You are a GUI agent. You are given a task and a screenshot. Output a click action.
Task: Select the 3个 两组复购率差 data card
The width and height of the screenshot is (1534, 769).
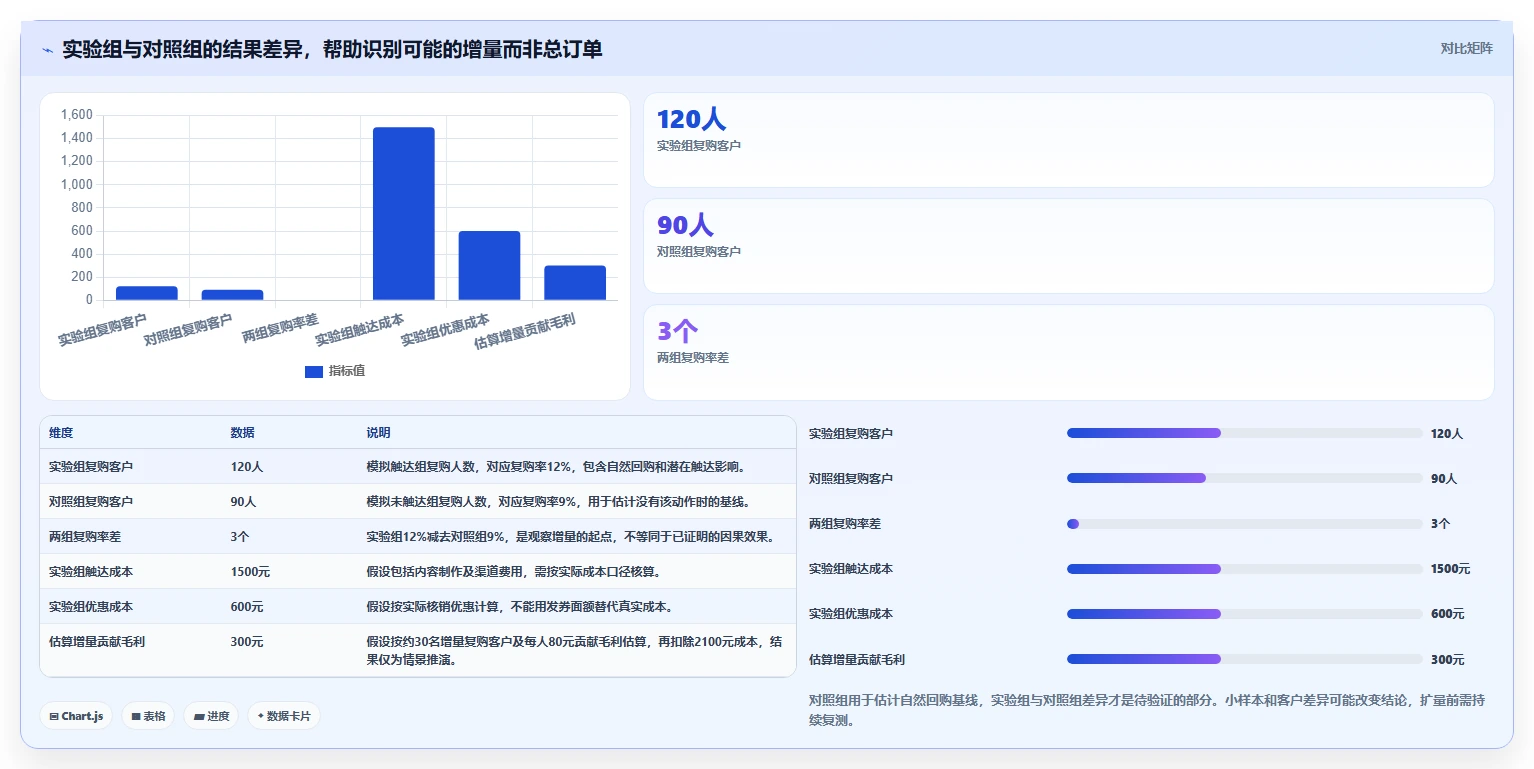[1068, 352]
